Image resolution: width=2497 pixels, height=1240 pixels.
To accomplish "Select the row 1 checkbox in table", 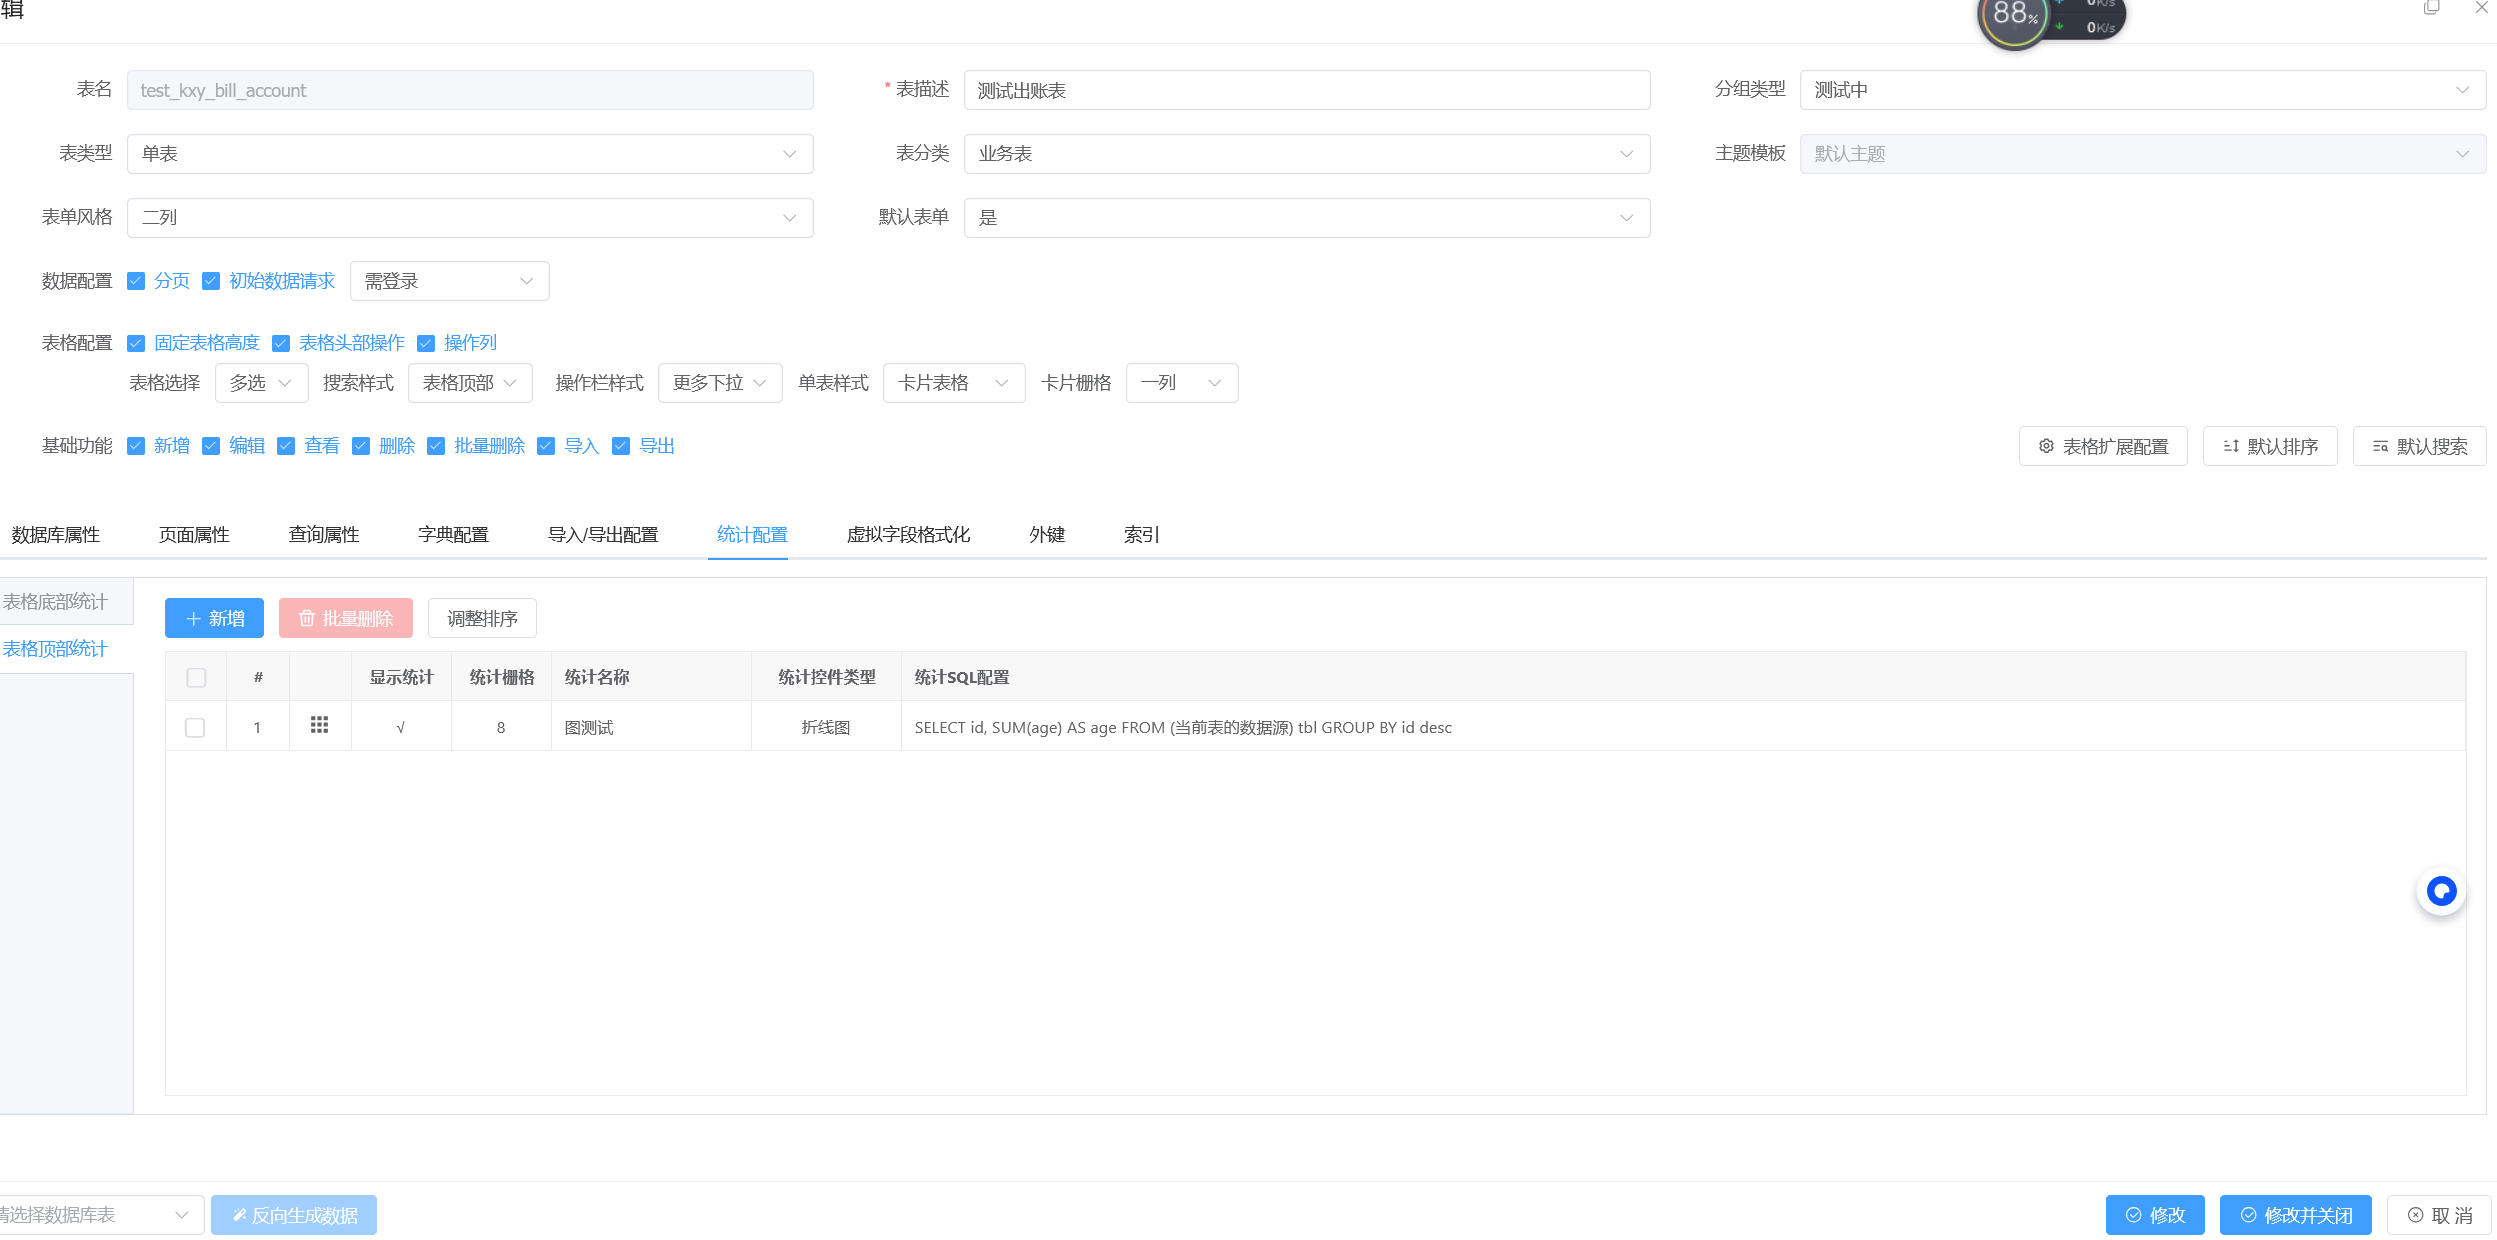I will 195,728.
